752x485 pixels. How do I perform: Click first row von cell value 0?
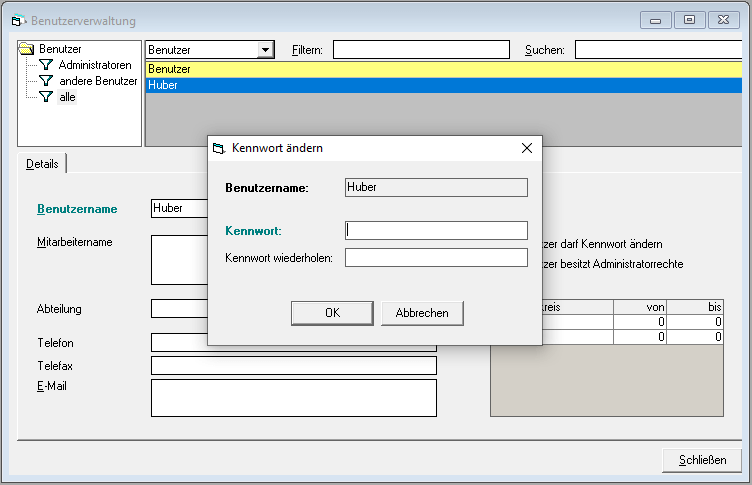(640, 322)
